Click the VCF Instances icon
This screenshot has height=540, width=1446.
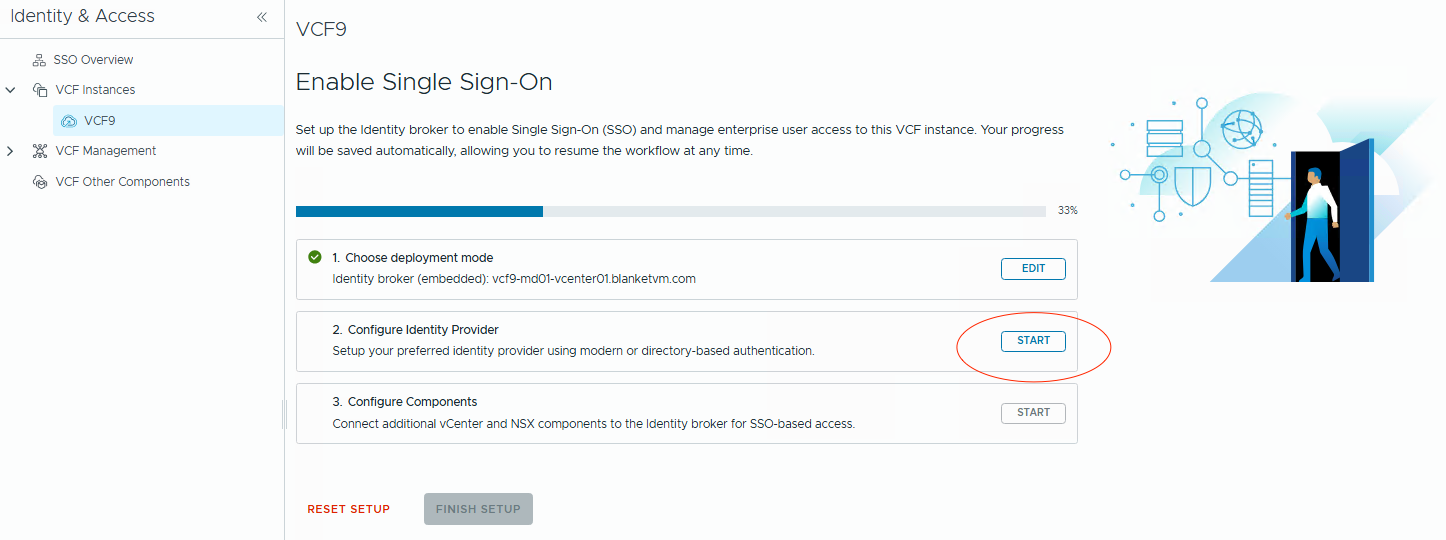coord(40,90)
